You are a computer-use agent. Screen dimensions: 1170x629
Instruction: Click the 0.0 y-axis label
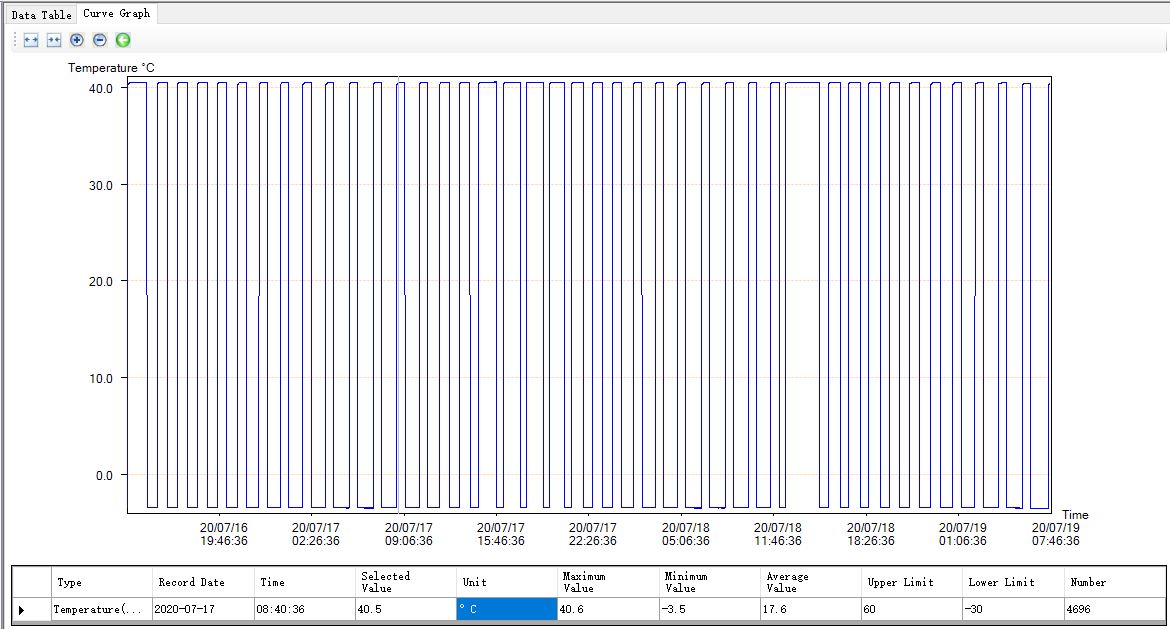(104, 475)
